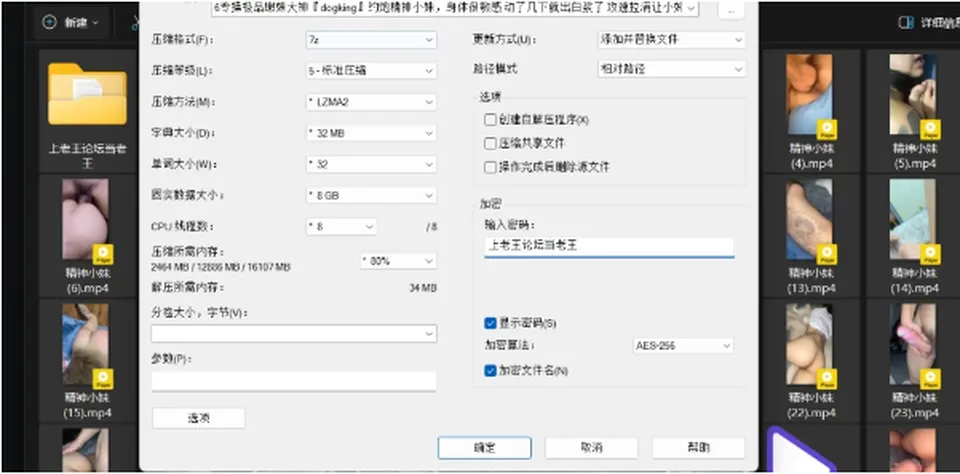Uncheck the 显示密码 checkbox
The image size is (960, 474).
pyautogui.click(x=490, y=323)
